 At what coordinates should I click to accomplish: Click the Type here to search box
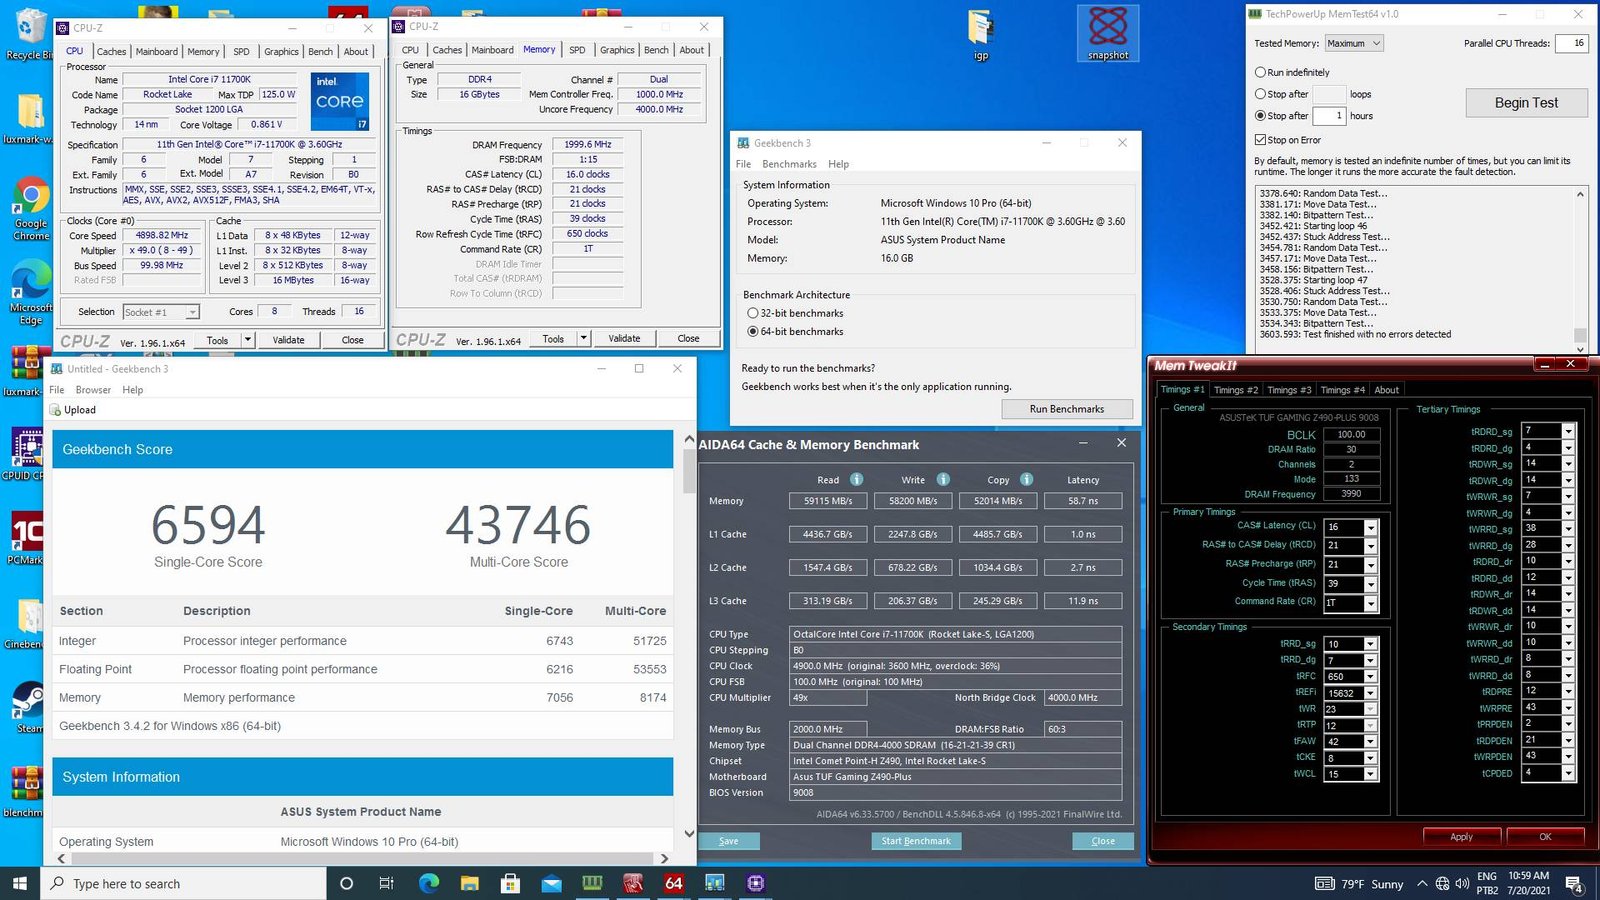tap(185, 884)
